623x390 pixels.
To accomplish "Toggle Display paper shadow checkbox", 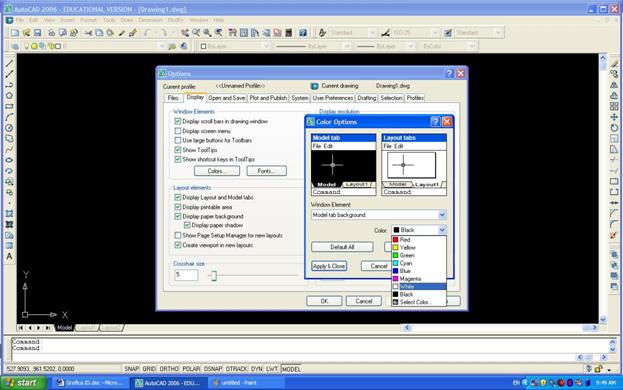I will click(187, 225).
